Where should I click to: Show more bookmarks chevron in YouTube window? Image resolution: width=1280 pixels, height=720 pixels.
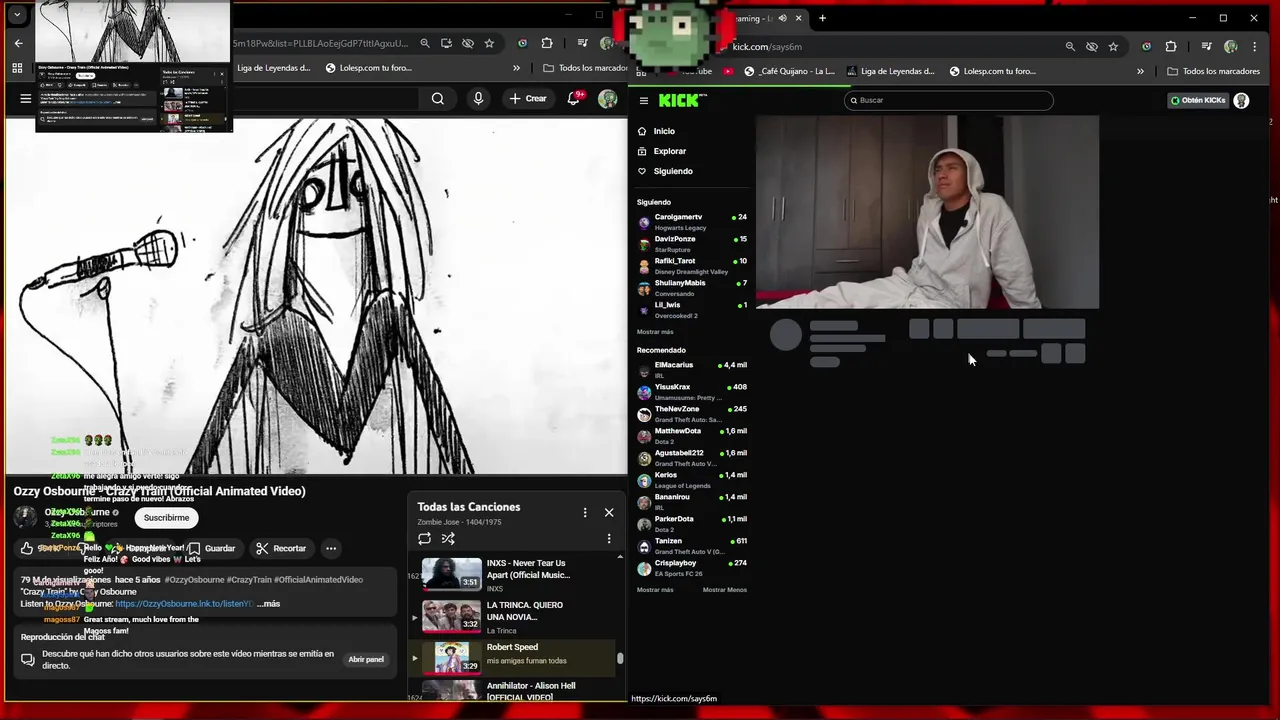(516, 68)
